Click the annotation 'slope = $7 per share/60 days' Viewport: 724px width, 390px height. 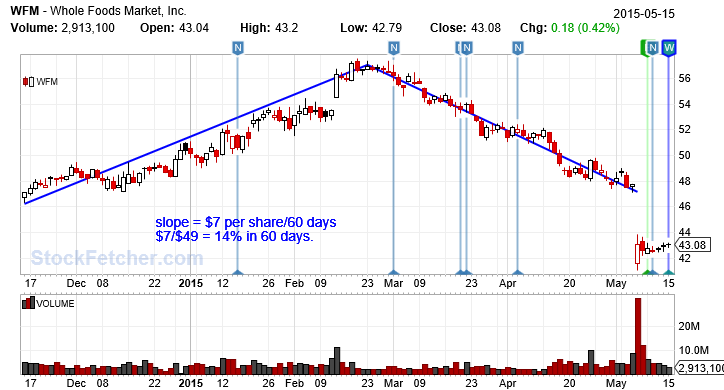(246, 222)
